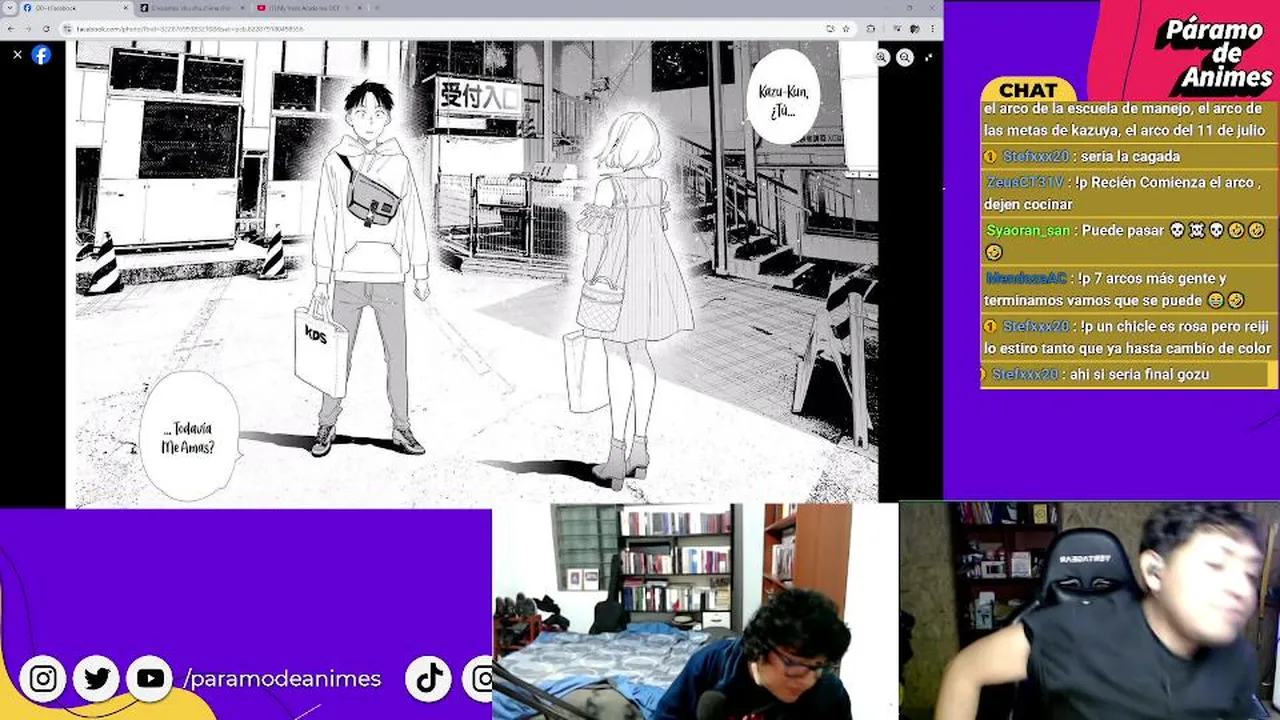Click MendozaAC's '7 arcos más gente' message

pos(1130,289)
